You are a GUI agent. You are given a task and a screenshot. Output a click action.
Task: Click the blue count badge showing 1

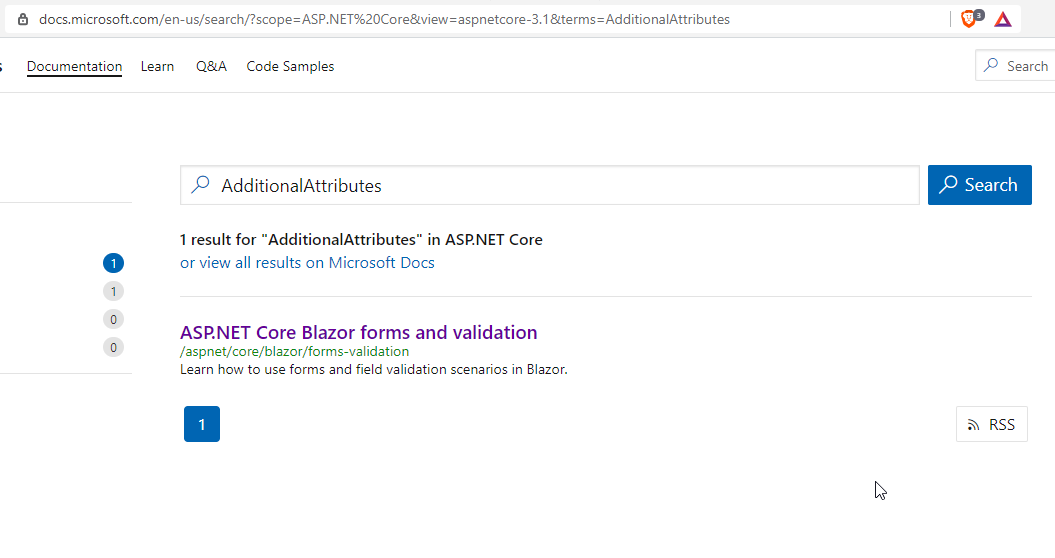pyautogui.click(x=113, y=263)
